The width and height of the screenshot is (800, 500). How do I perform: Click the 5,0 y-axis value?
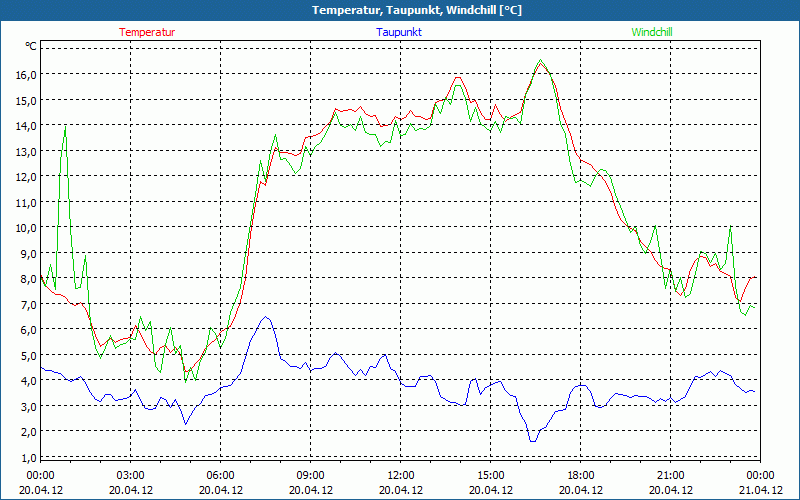pos(29,355)
